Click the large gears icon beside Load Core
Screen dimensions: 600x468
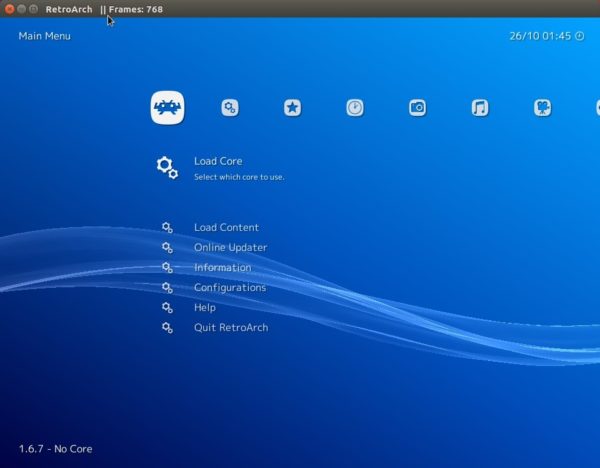[x=167, y=168]
